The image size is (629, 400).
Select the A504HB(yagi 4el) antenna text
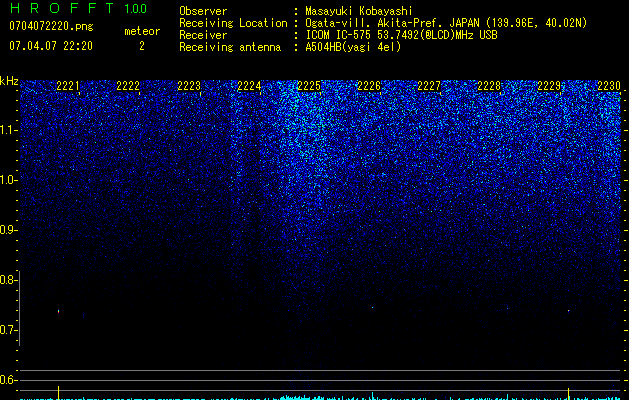point(353,47)
